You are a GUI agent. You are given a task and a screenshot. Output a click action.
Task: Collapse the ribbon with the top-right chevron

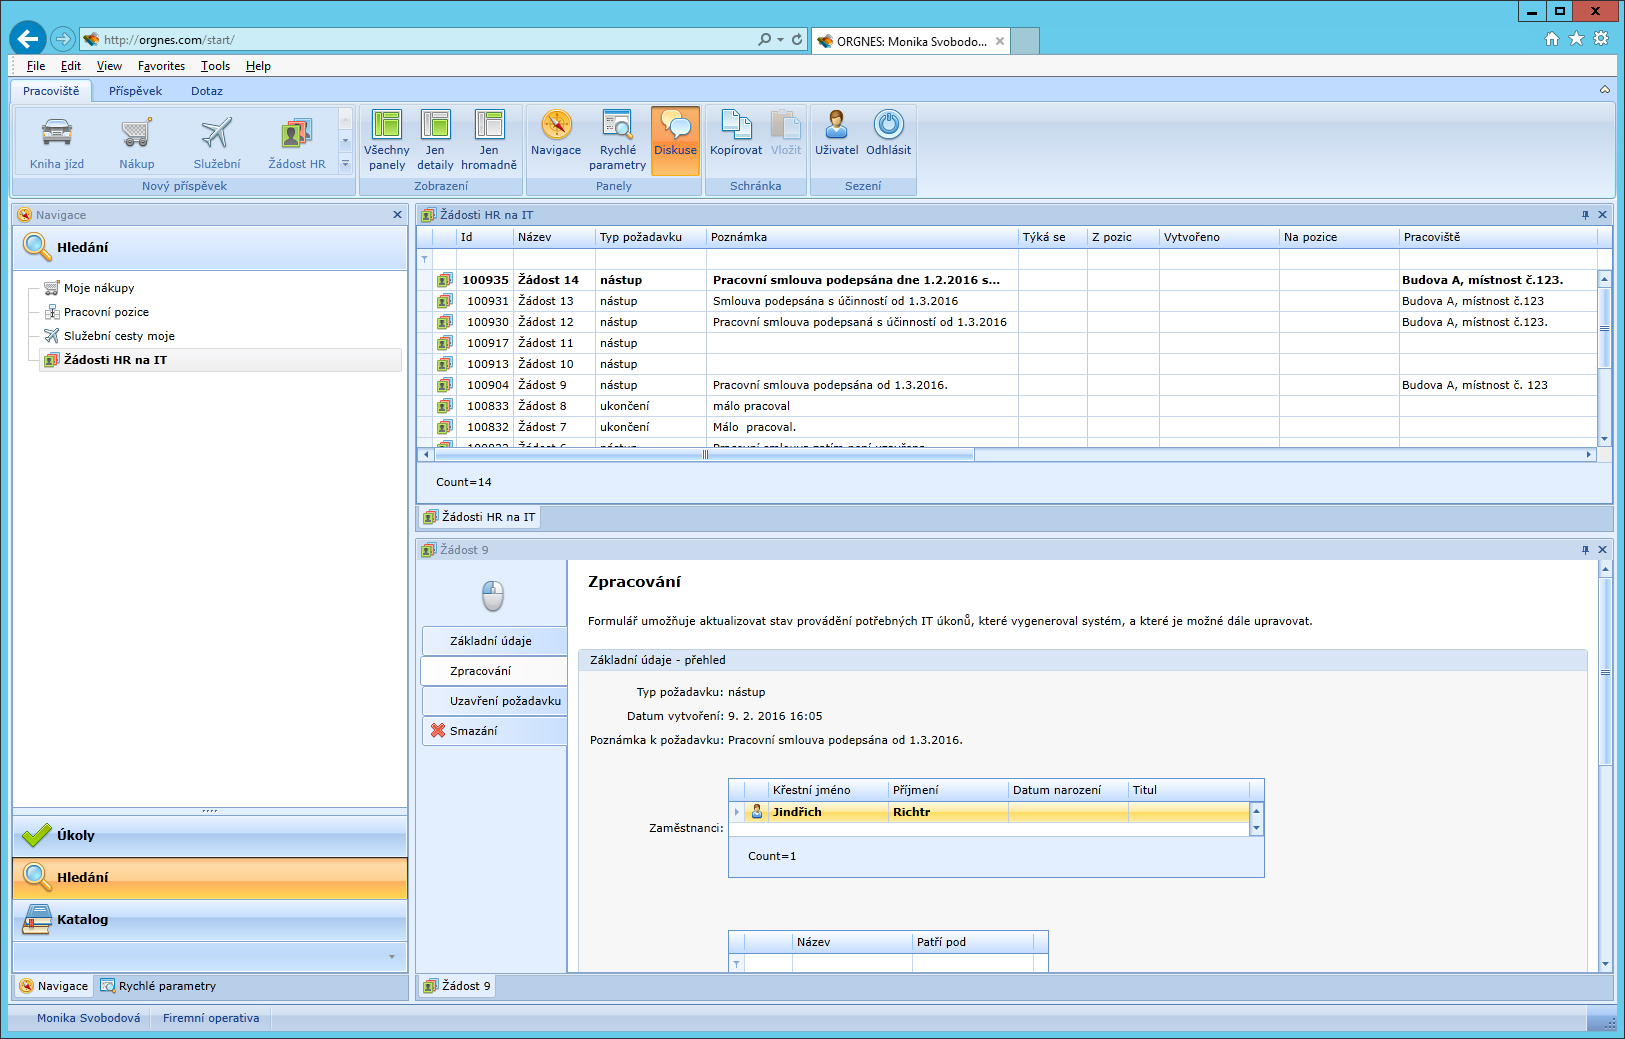[x=1605, y=90]
